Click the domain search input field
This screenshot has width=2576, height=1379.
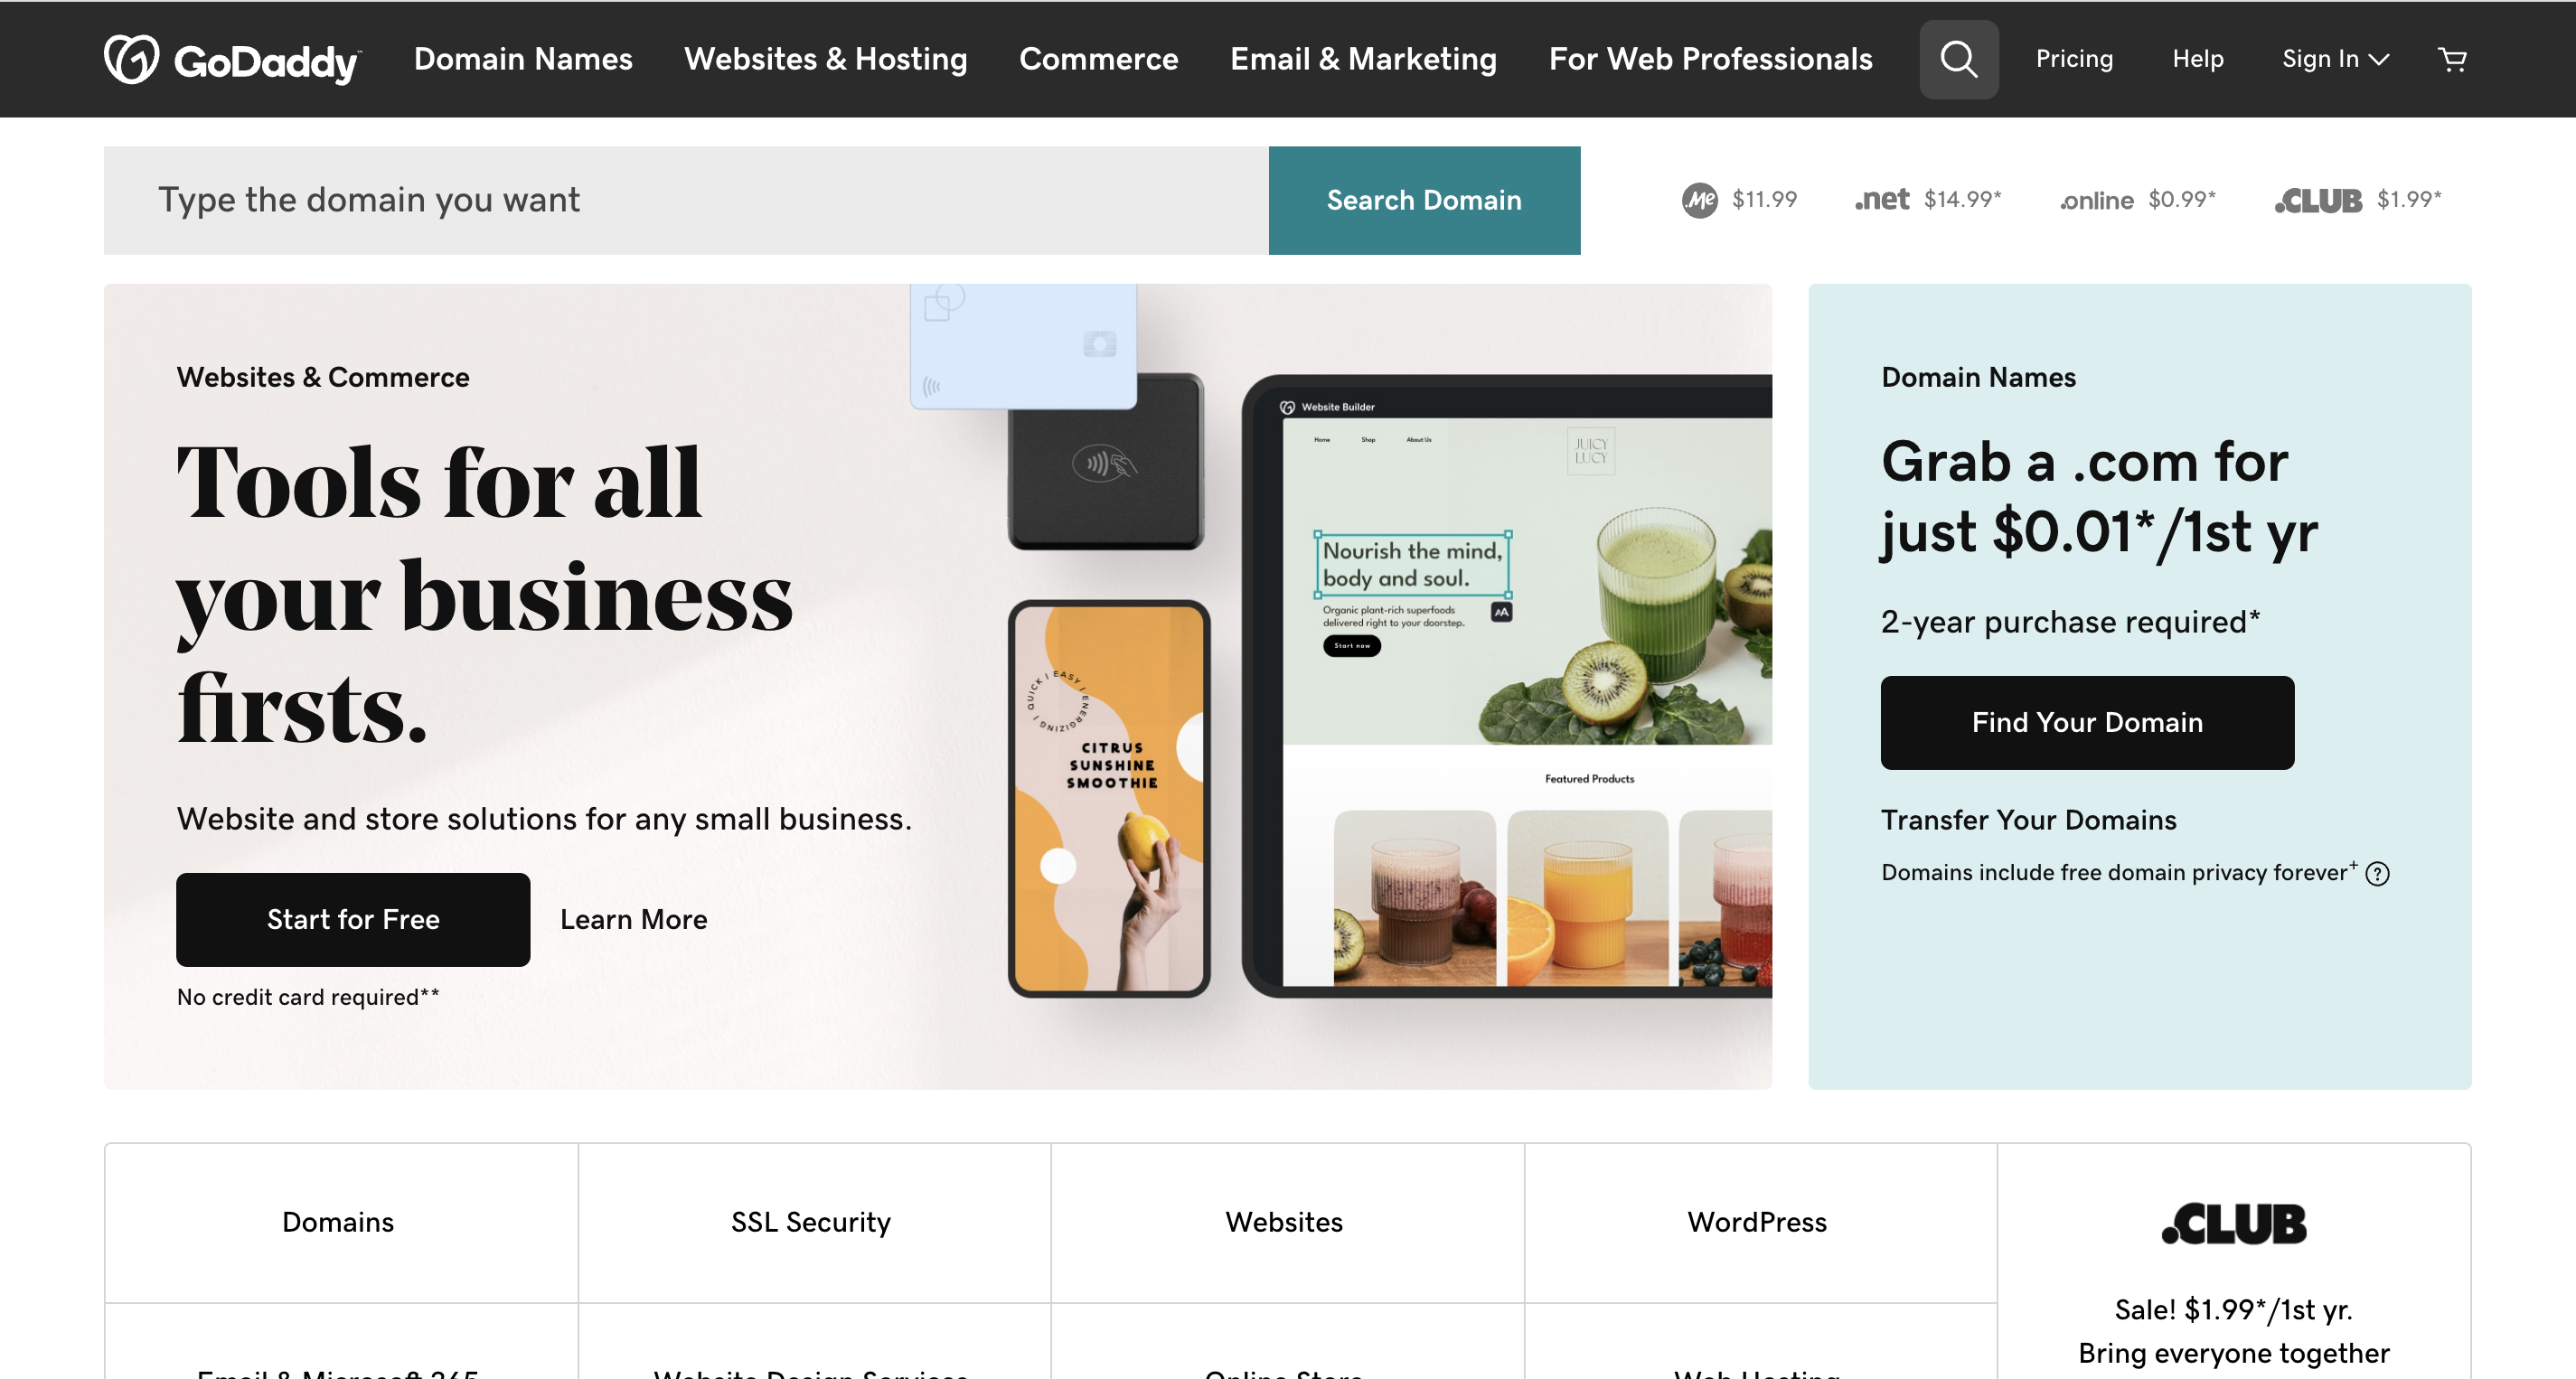click(686, 200)
